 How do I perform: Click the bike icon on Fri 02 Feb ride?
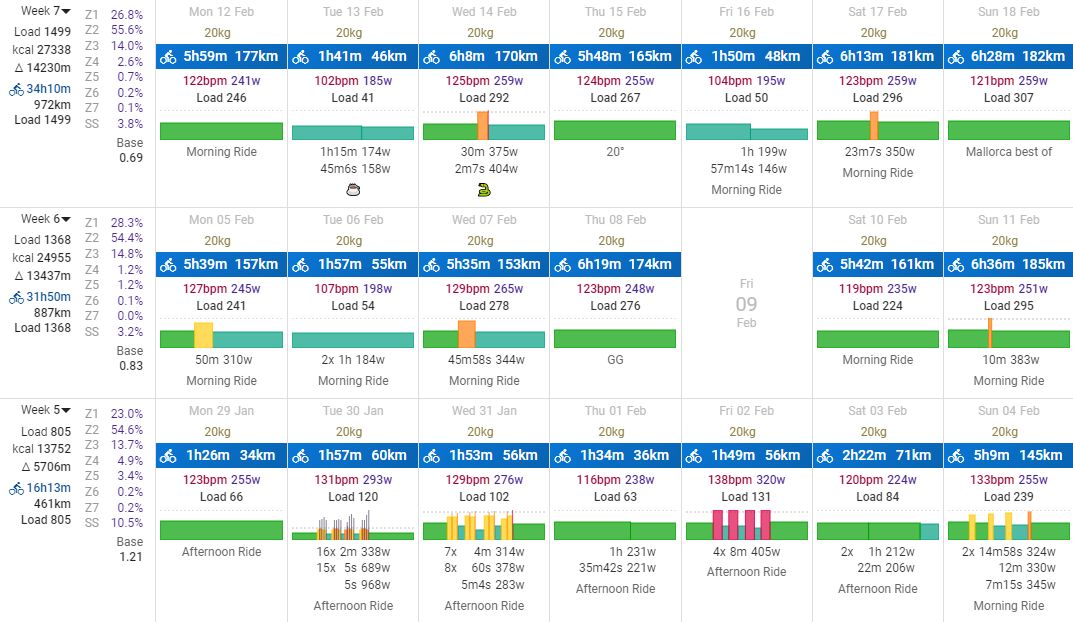[693, 456]
